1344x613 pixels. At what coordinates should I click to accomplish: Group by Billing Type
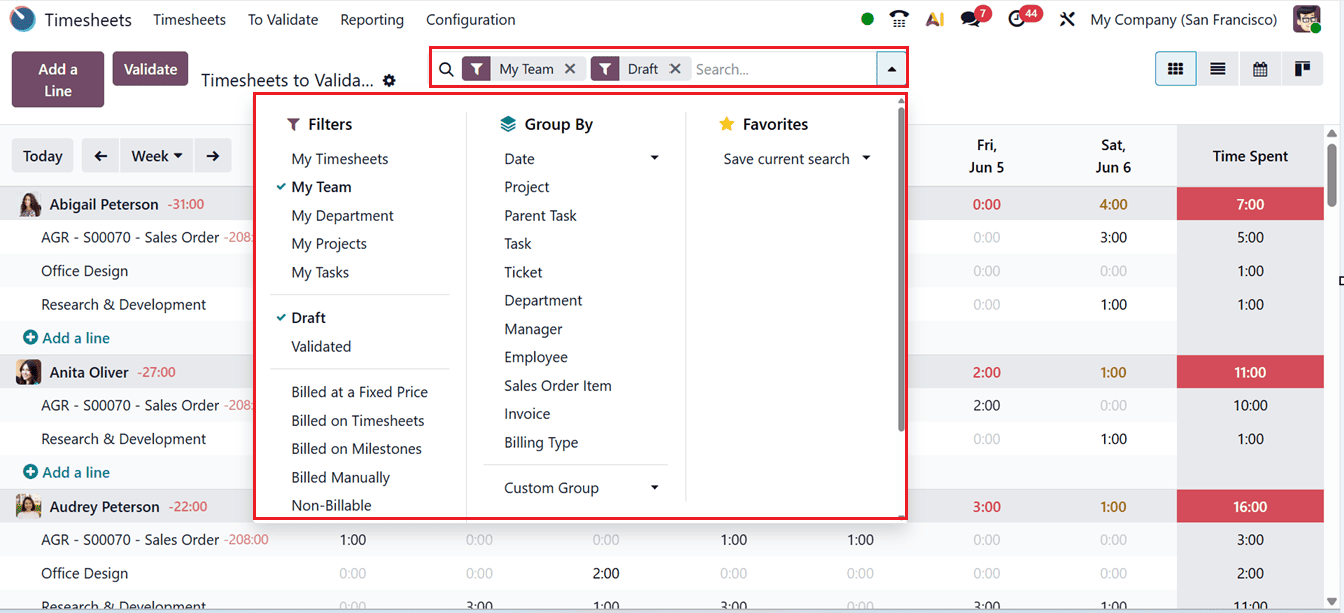[541, 443]
